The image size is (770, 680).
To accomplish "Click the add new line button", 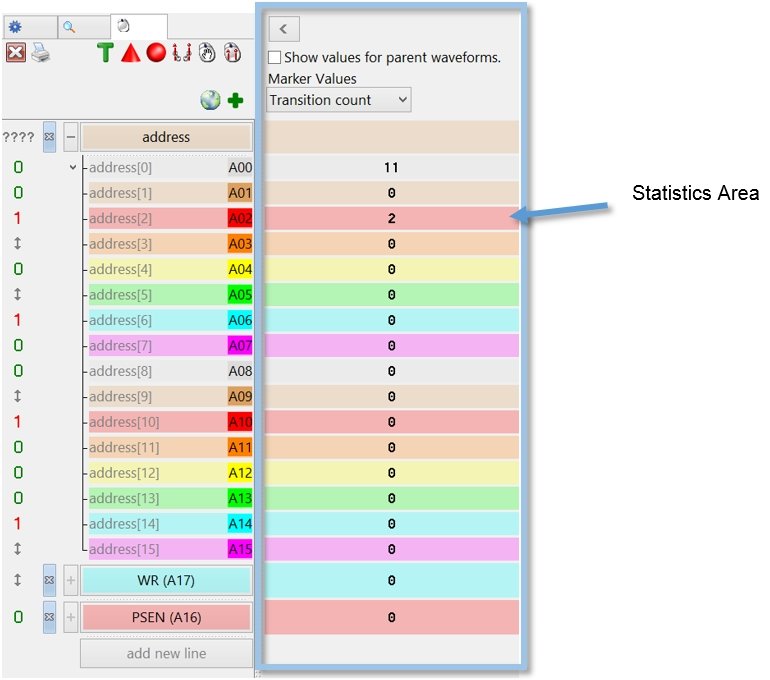I will [166, 653].
